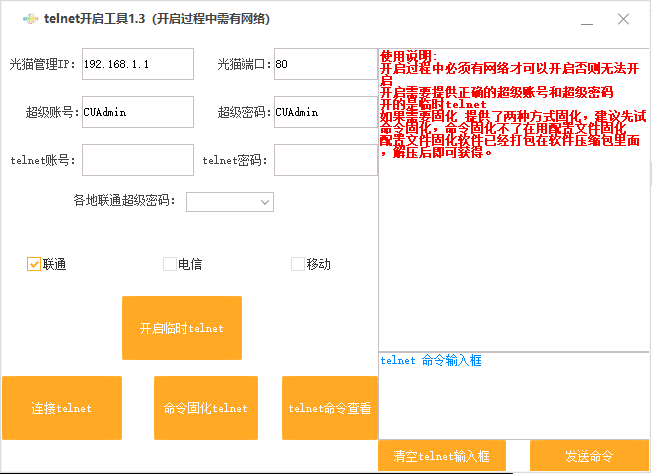Viewport: 652px width, 474px height.
Task: Enable the 联通 checkbox
Action: [x=34, y=264]
